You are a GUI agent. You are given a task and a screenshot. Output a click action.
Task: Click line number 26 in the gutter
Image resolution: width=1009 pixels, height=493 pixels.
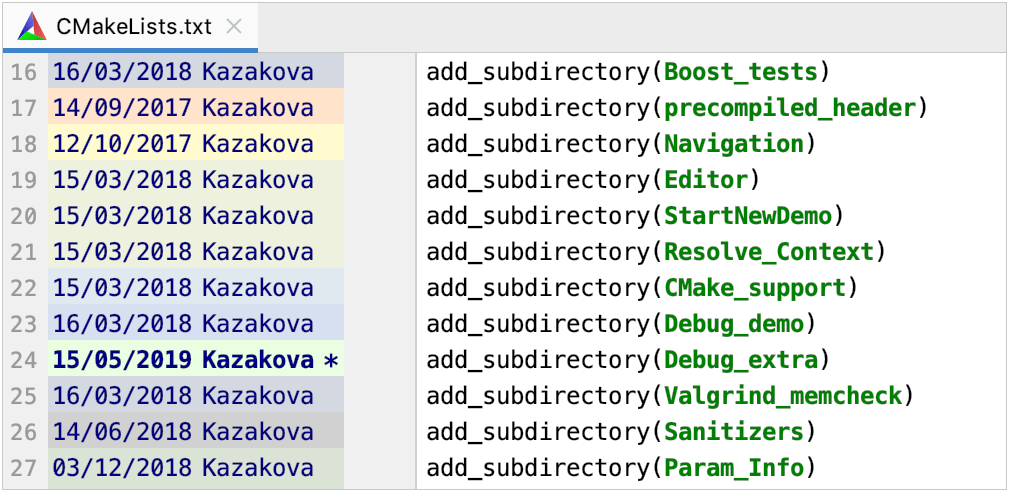[24, 433]
